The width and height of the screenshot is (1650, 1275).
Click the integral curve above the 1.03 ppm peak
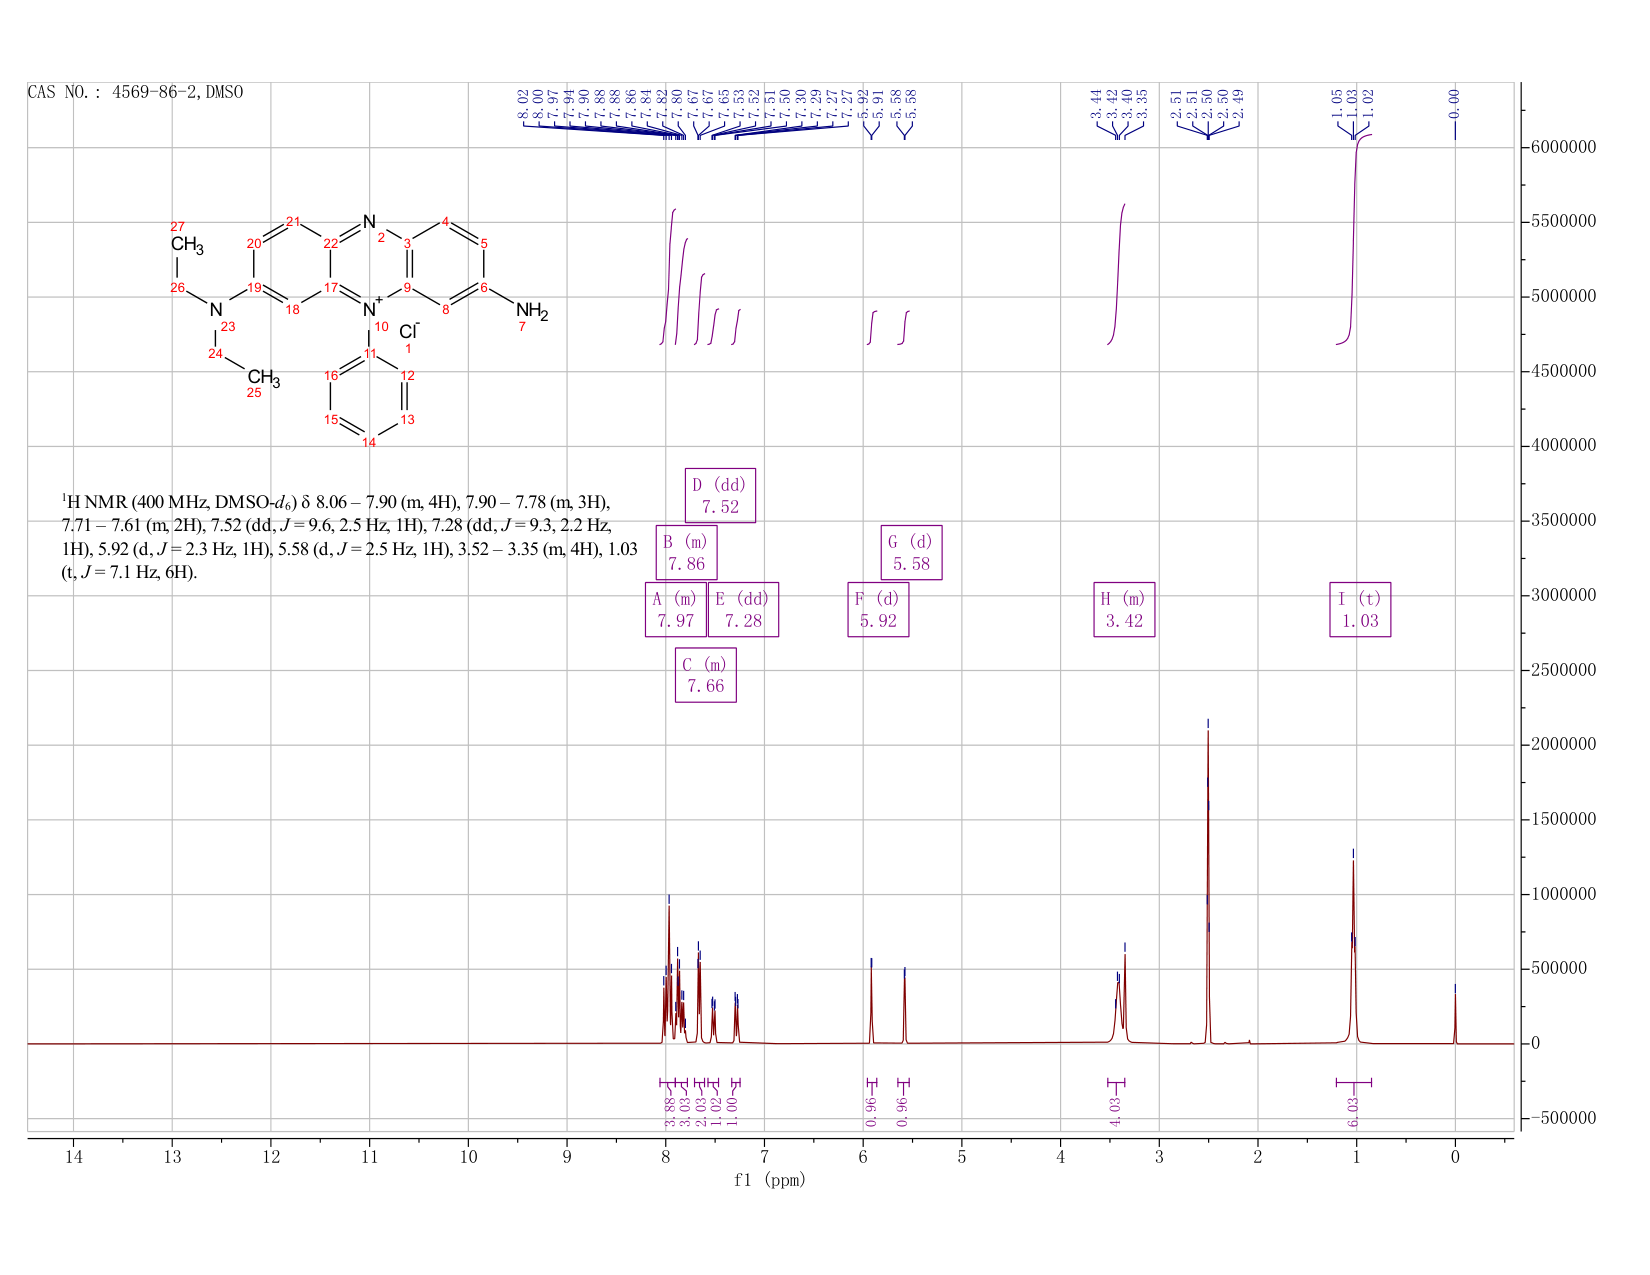click(1354, 240)
